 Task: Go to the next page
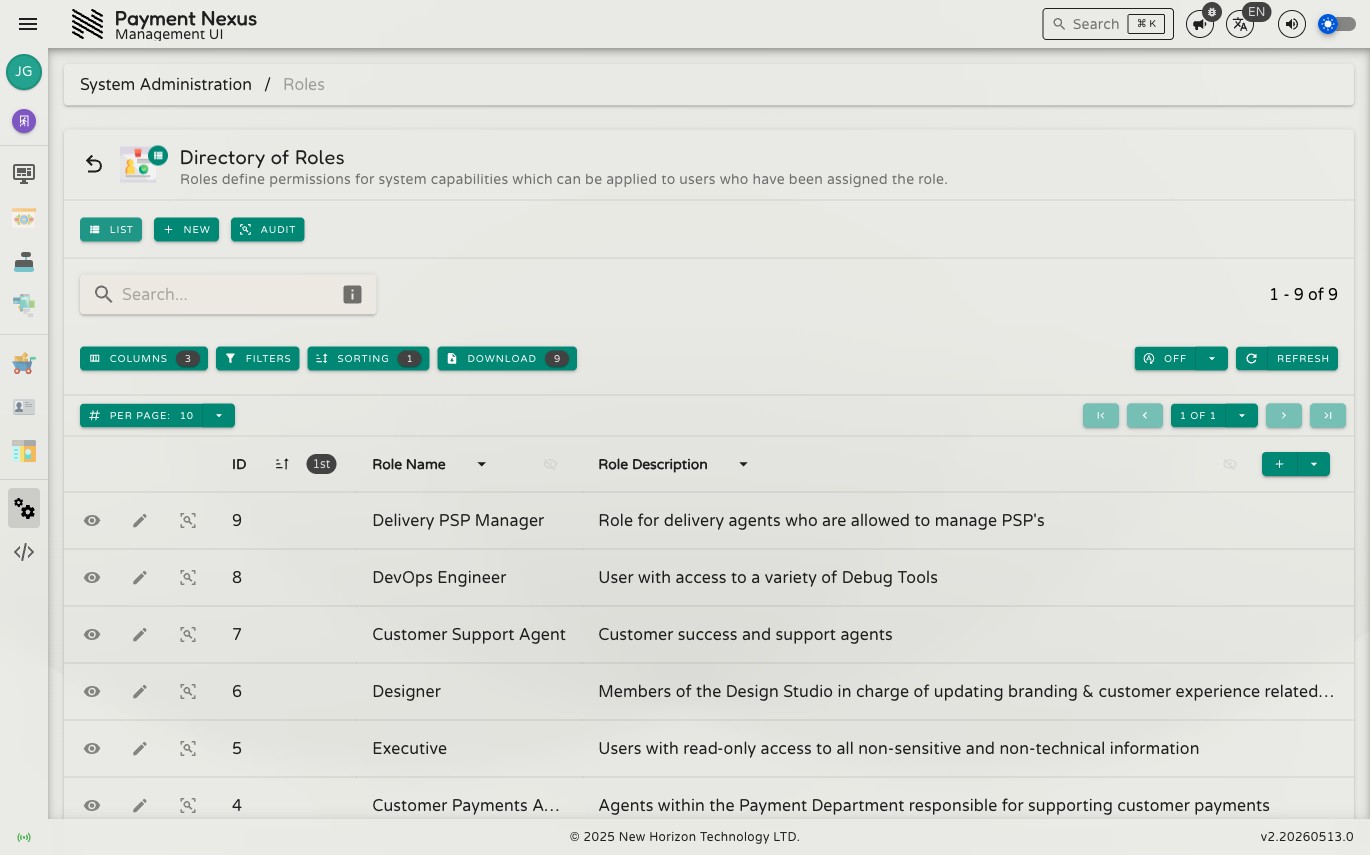(x=1284, y=415)
